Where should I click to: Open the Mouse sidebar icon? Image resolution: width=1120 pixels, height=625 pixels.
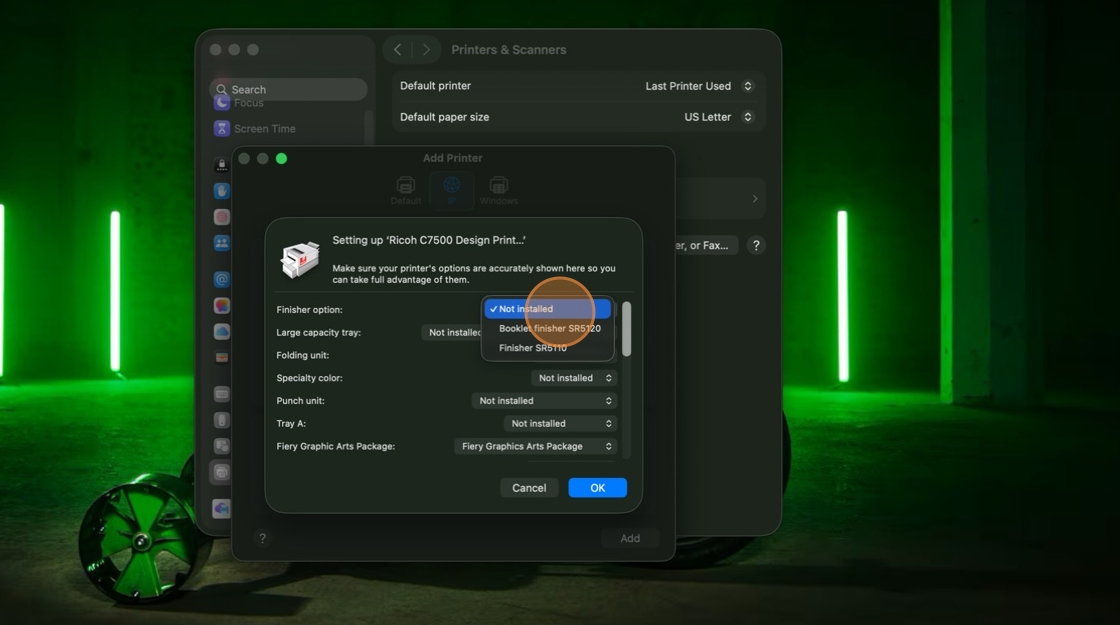point(221,420)
